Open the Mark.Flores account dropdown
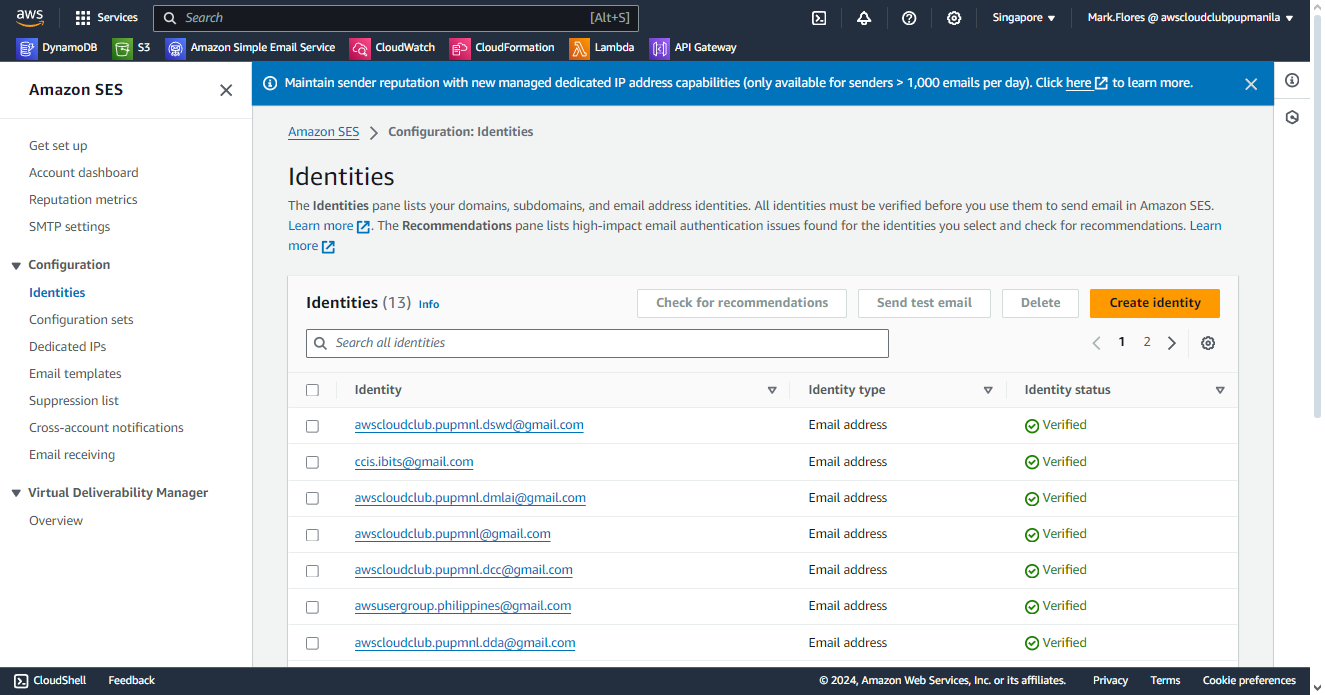This screenshot has width=1325, height=695. click(x=1190, y=18)
